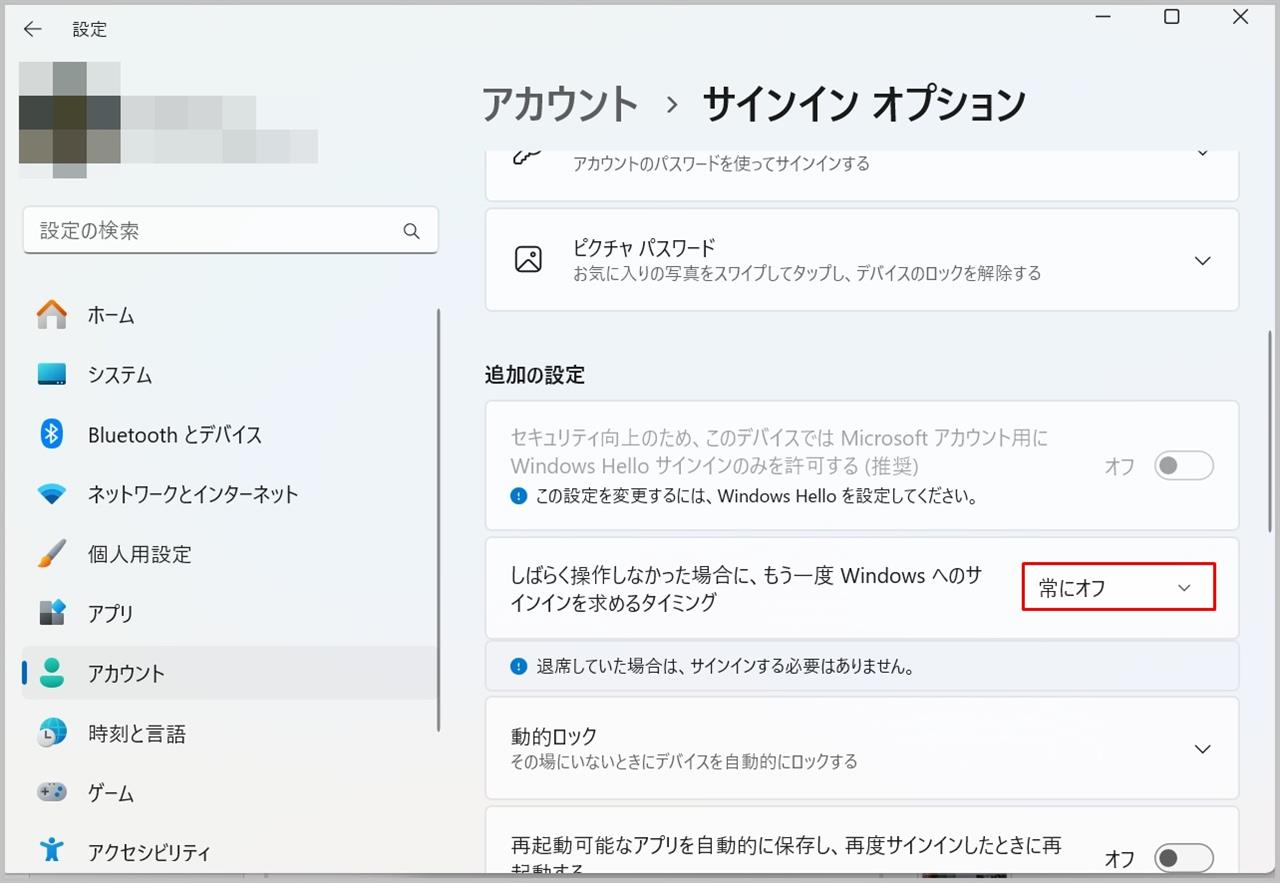Click the back arrow in Settings

point(33,29)
